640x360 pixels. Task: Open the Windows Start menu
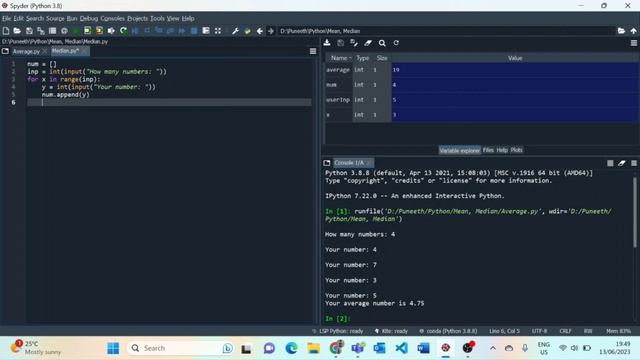click(x=113, y=348)
